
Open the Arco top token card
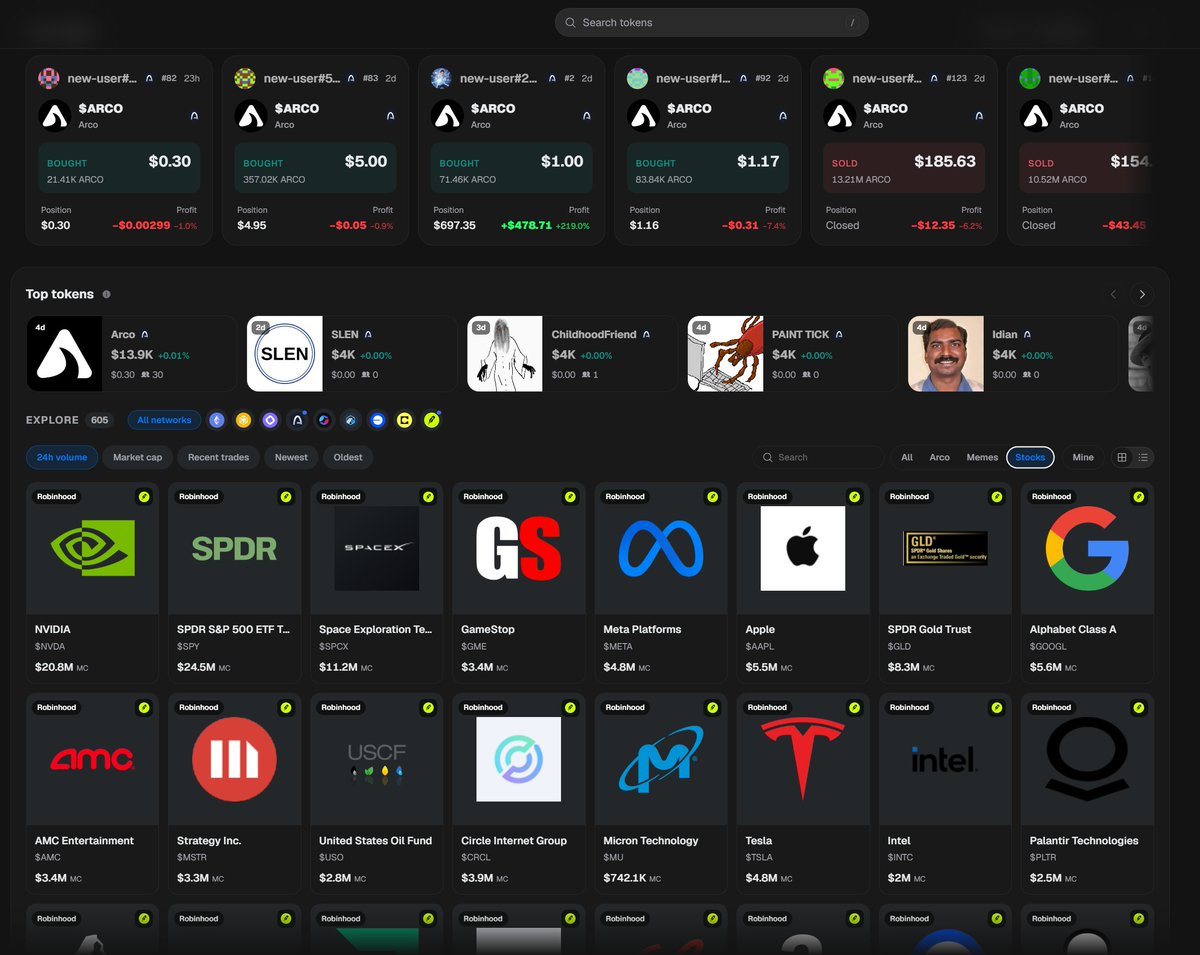point(132,354)
